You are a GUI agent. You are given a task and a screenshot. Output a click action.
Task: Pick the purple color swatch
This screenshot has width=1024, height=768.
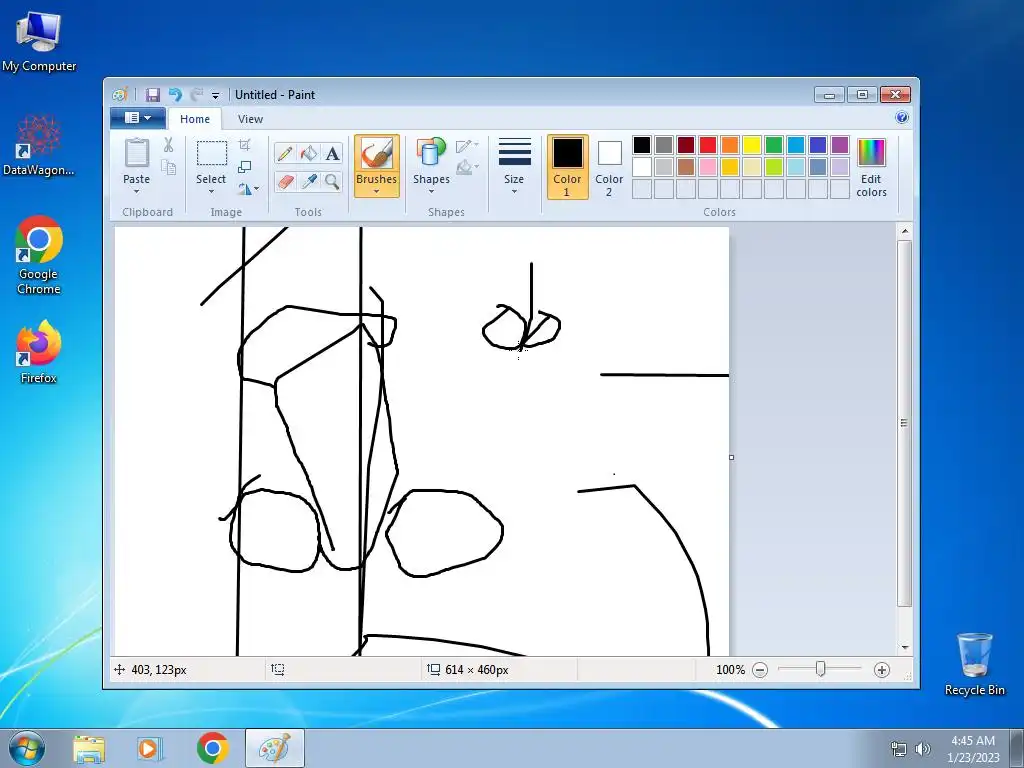tap(840, 145)
